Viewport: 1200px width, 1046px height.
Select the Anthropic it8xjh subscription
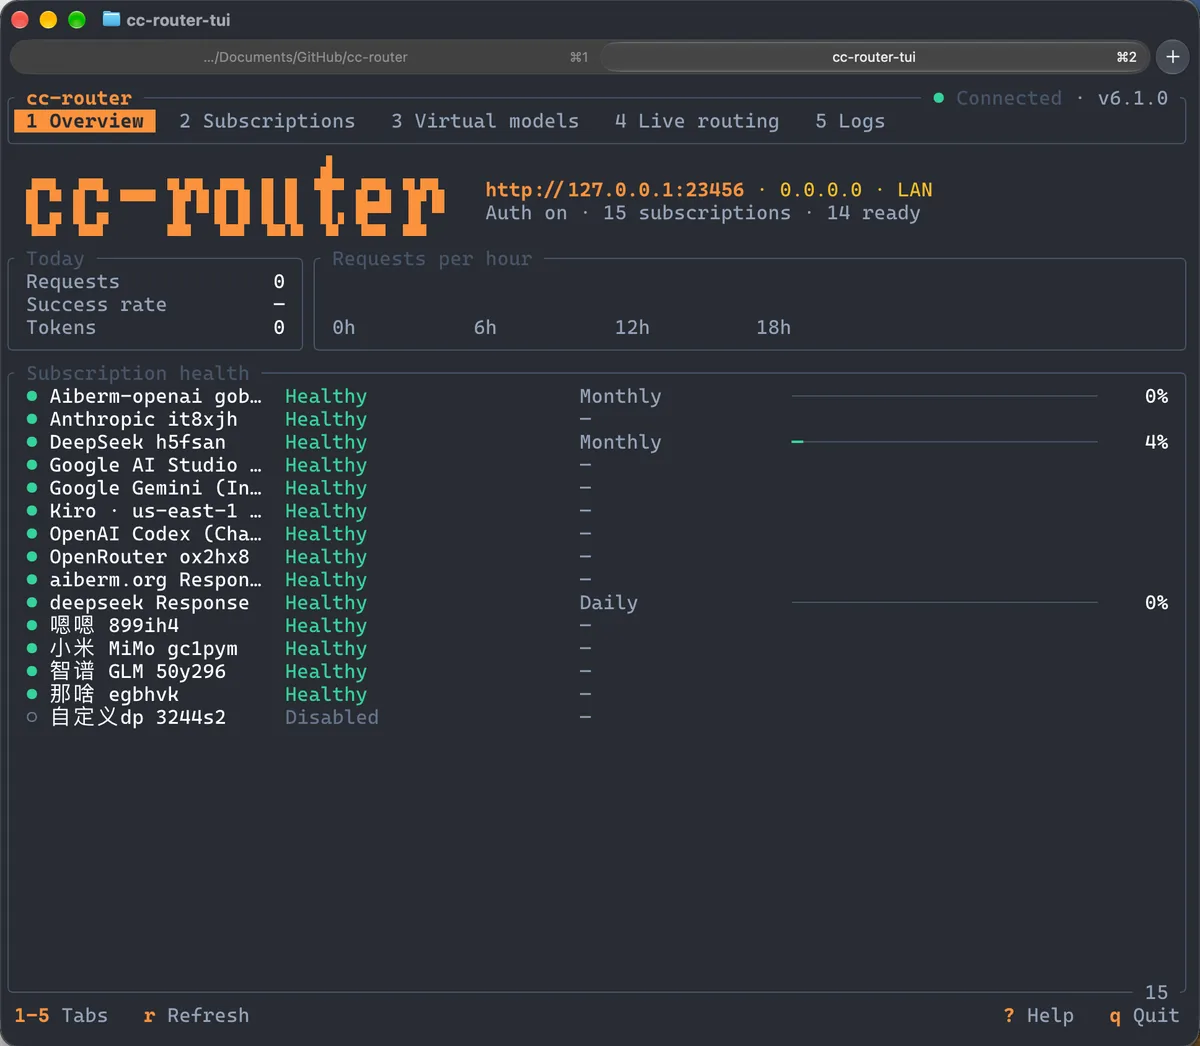point(597,419)
